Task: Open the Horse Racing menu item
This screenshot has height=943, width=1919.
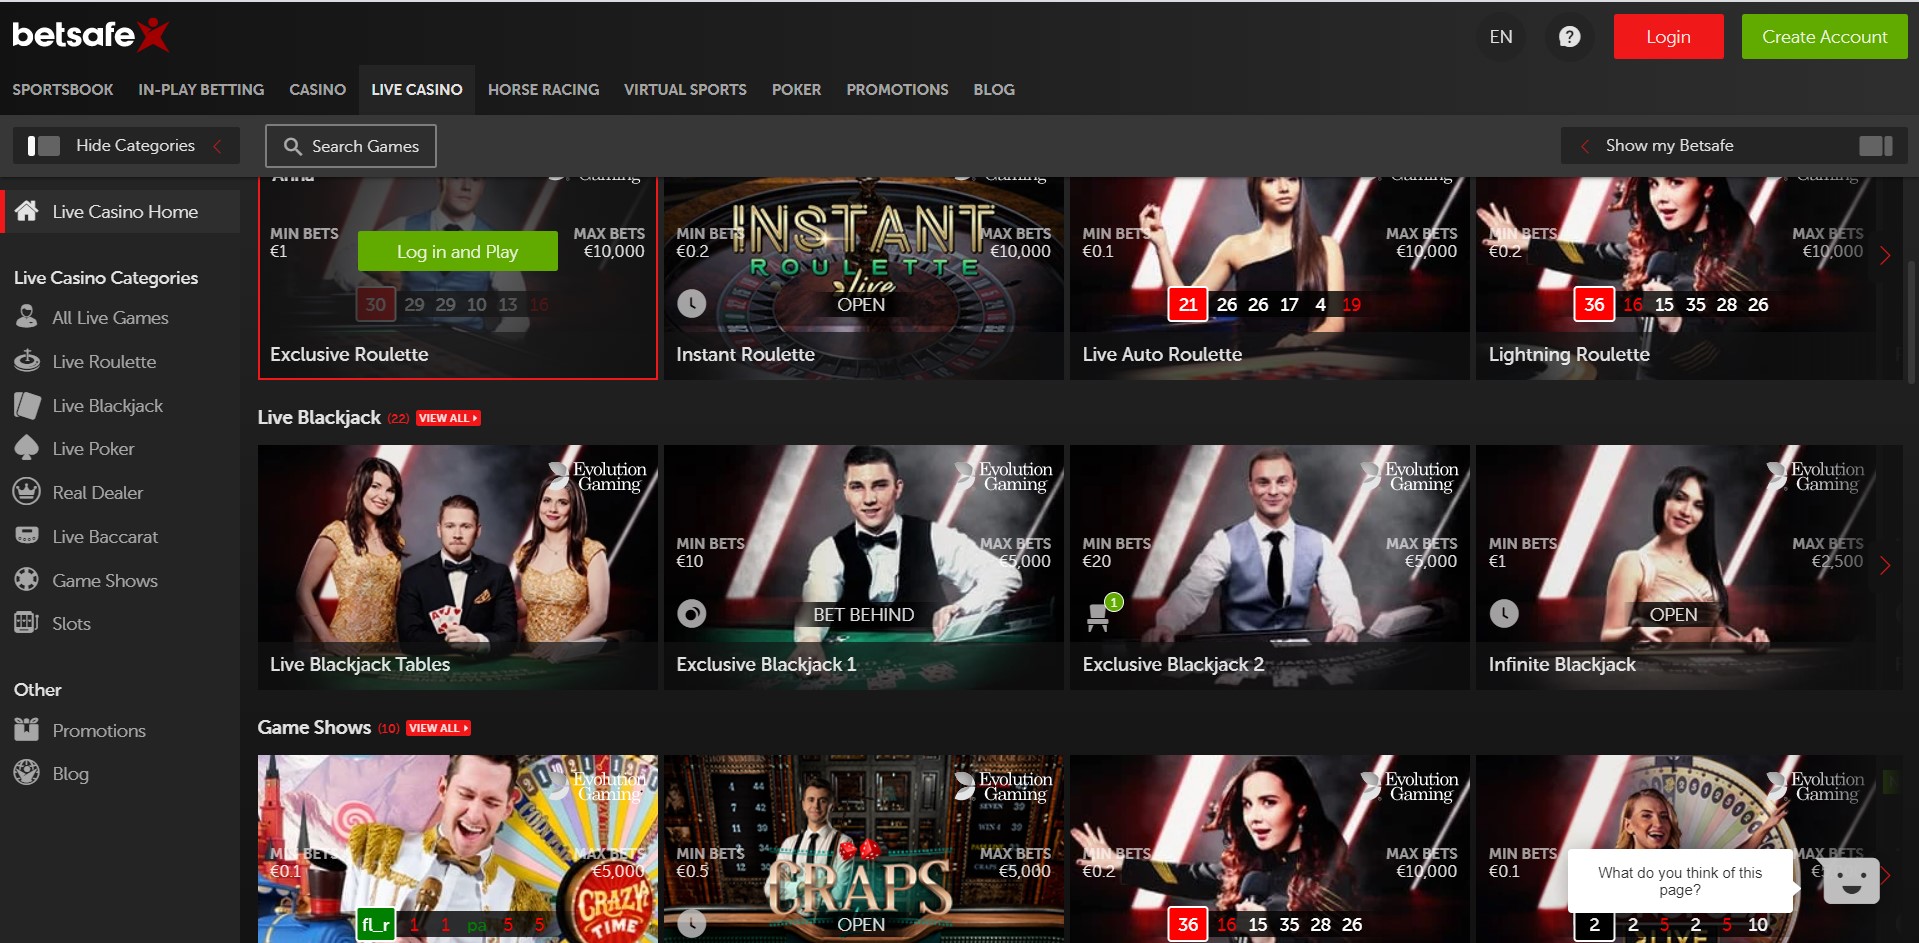Action: (x=543, y=90)
